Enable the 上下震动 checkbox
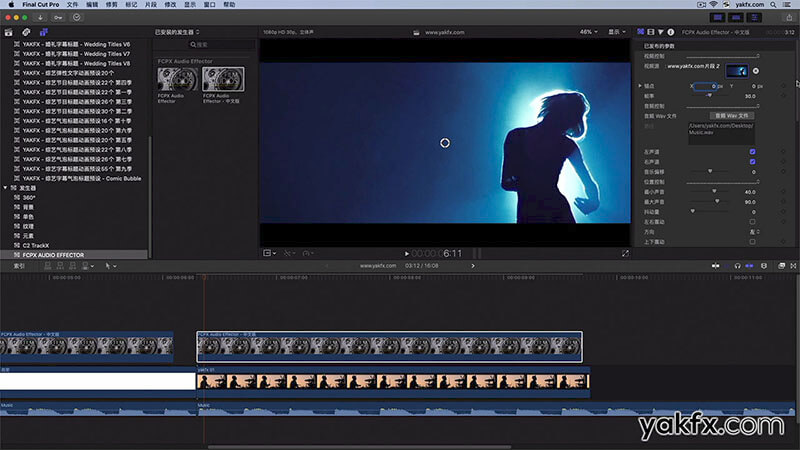800x450 pixels. click(753, 242)
